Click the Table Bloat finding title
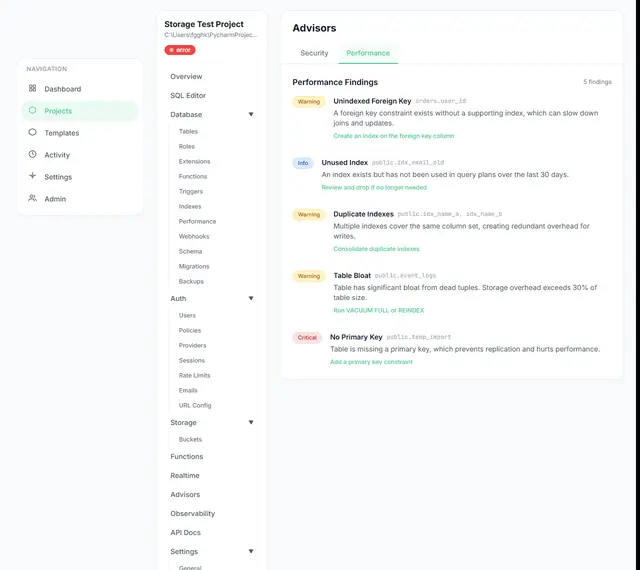Screen dimensions: 640x570 click(352, 276)
